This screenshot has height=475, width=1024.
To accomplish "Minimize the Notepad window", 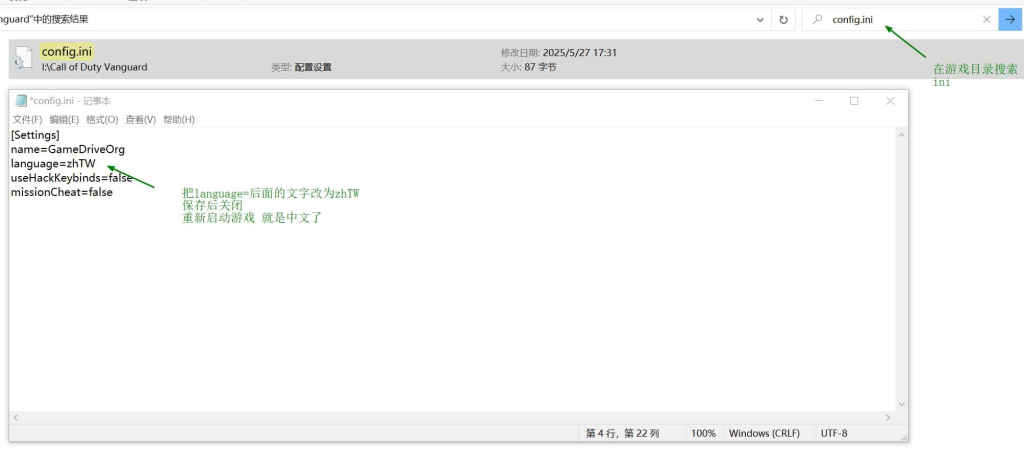I will click(x=819, y=101).
